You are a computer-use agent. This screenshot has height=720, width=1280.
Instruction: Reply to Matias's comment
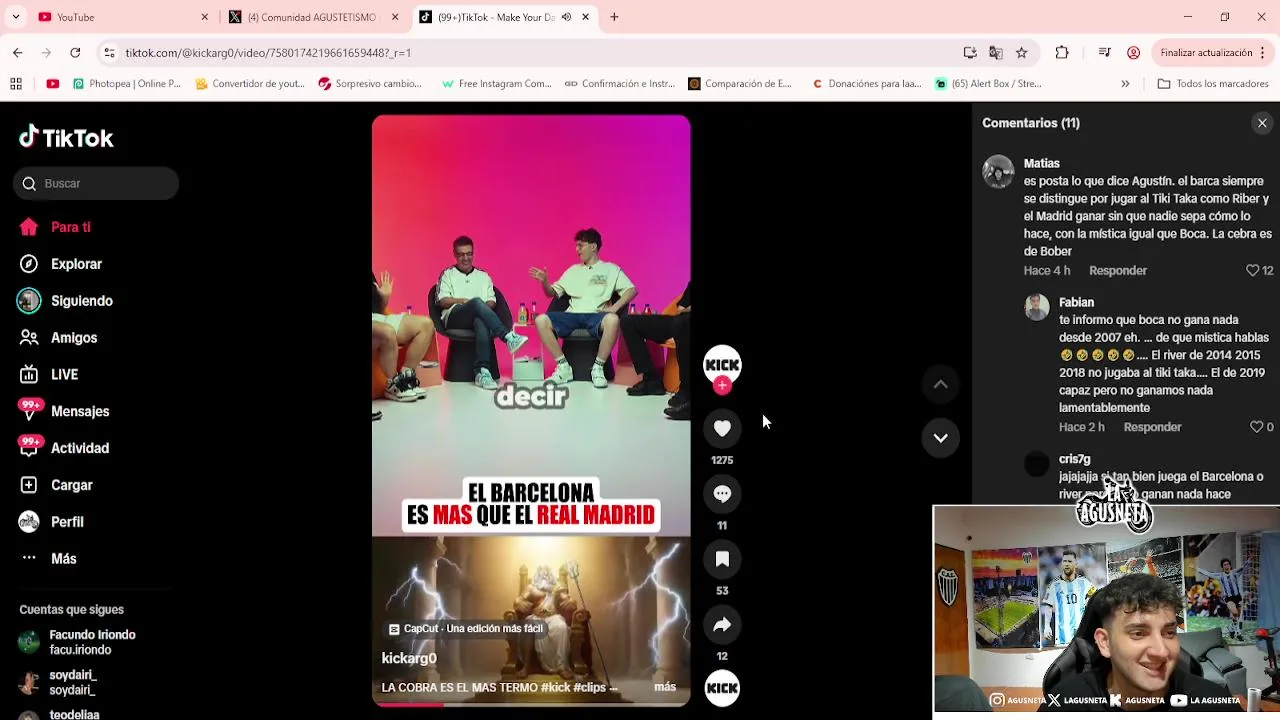click(x=1118, y=271)
